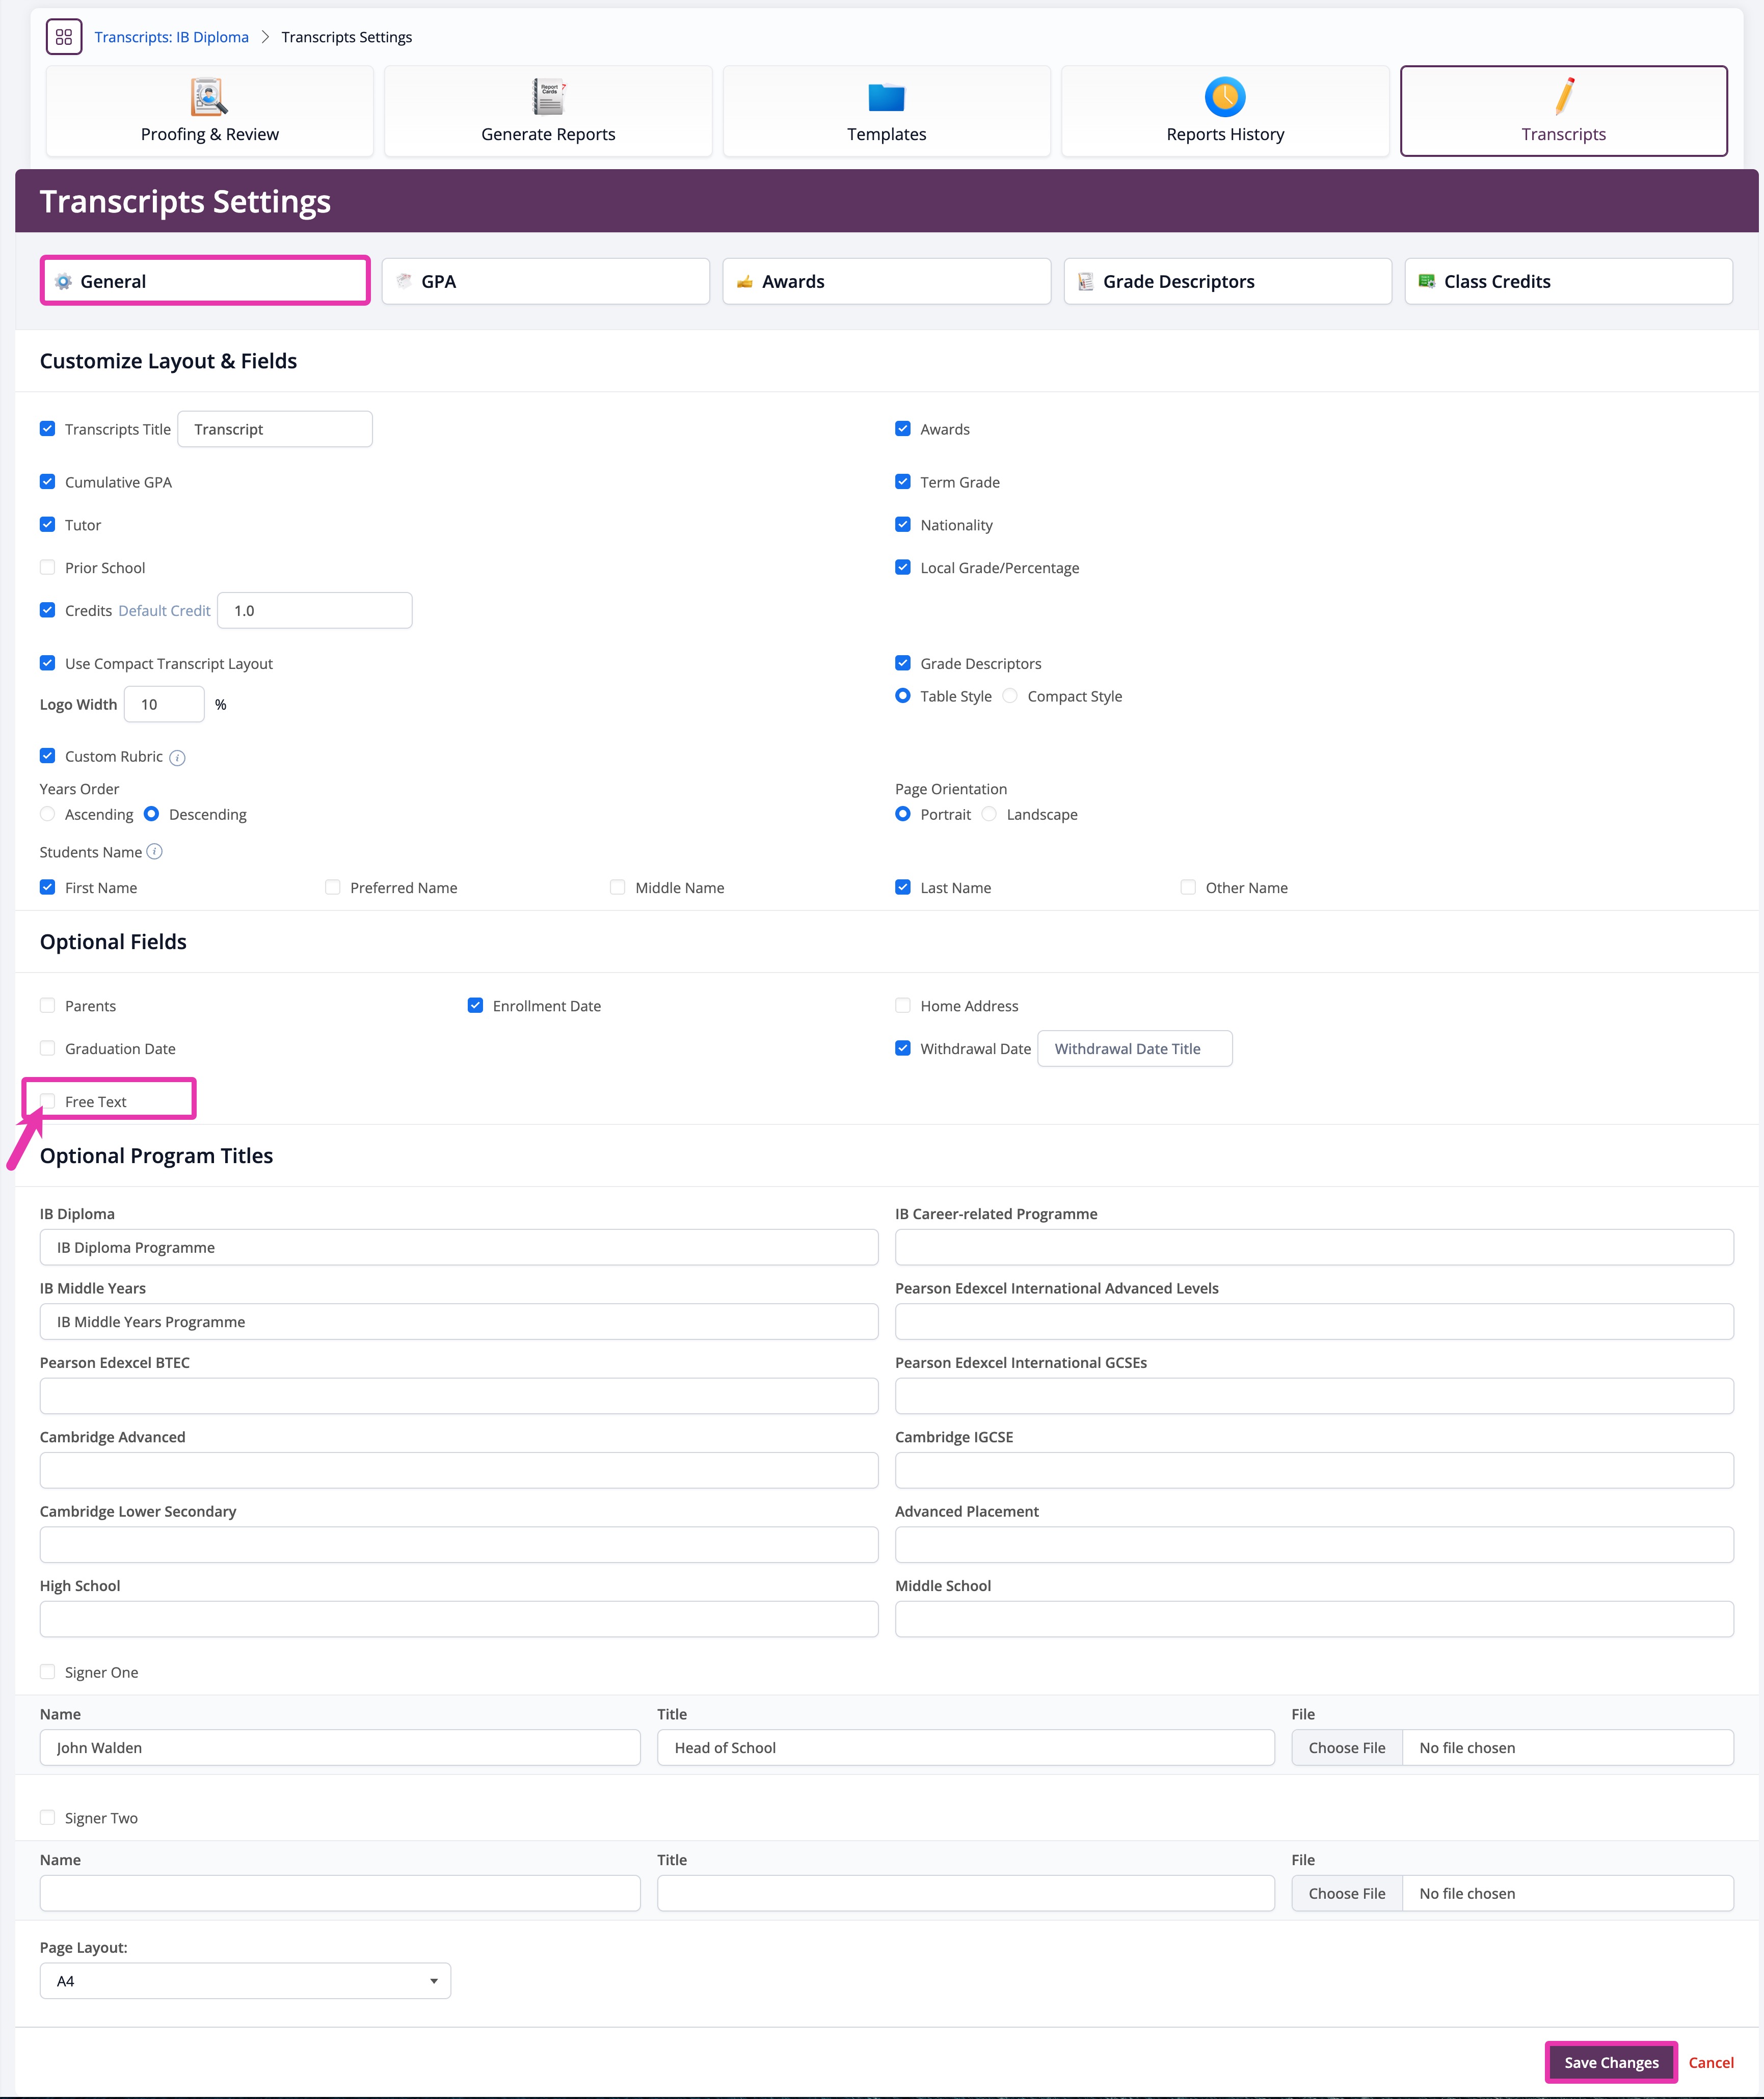Enable the Prior School checkbox
1764x2099 pixels.
(47, 567)
